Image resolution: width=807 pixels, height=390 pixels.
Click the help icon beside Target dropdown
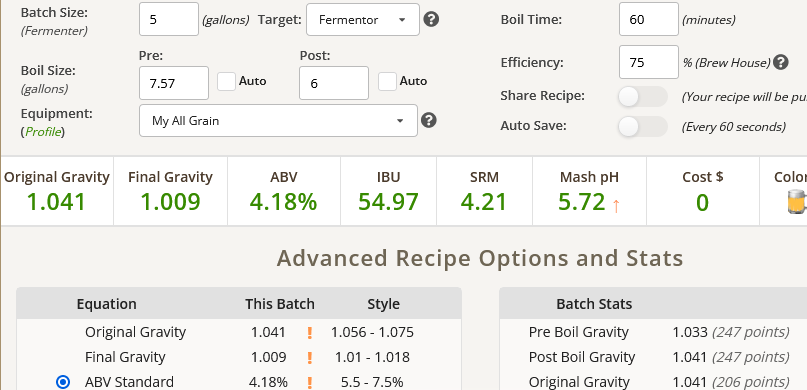pos(431,20)
